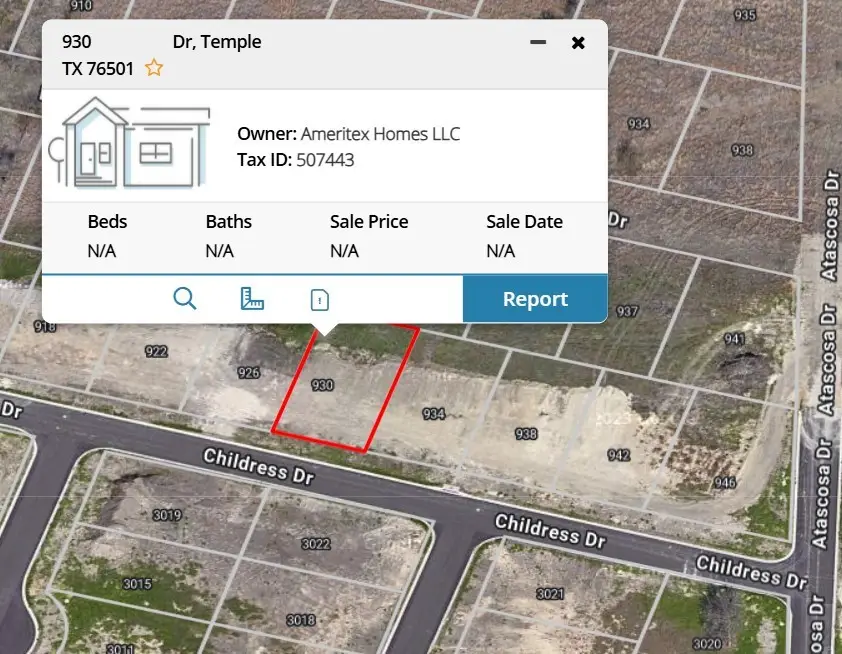Select parcel 3019 on the map
The width and height of the screenshot is (842, 654).
(x=167, y=515)
